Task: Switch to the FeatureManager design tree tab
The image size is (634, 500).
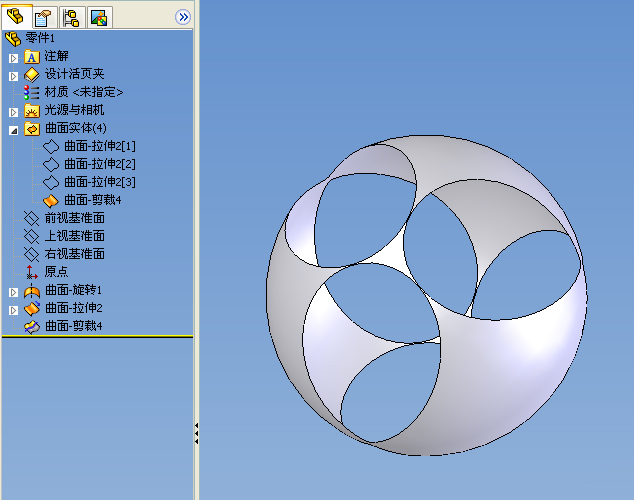Action: [16, 17]
